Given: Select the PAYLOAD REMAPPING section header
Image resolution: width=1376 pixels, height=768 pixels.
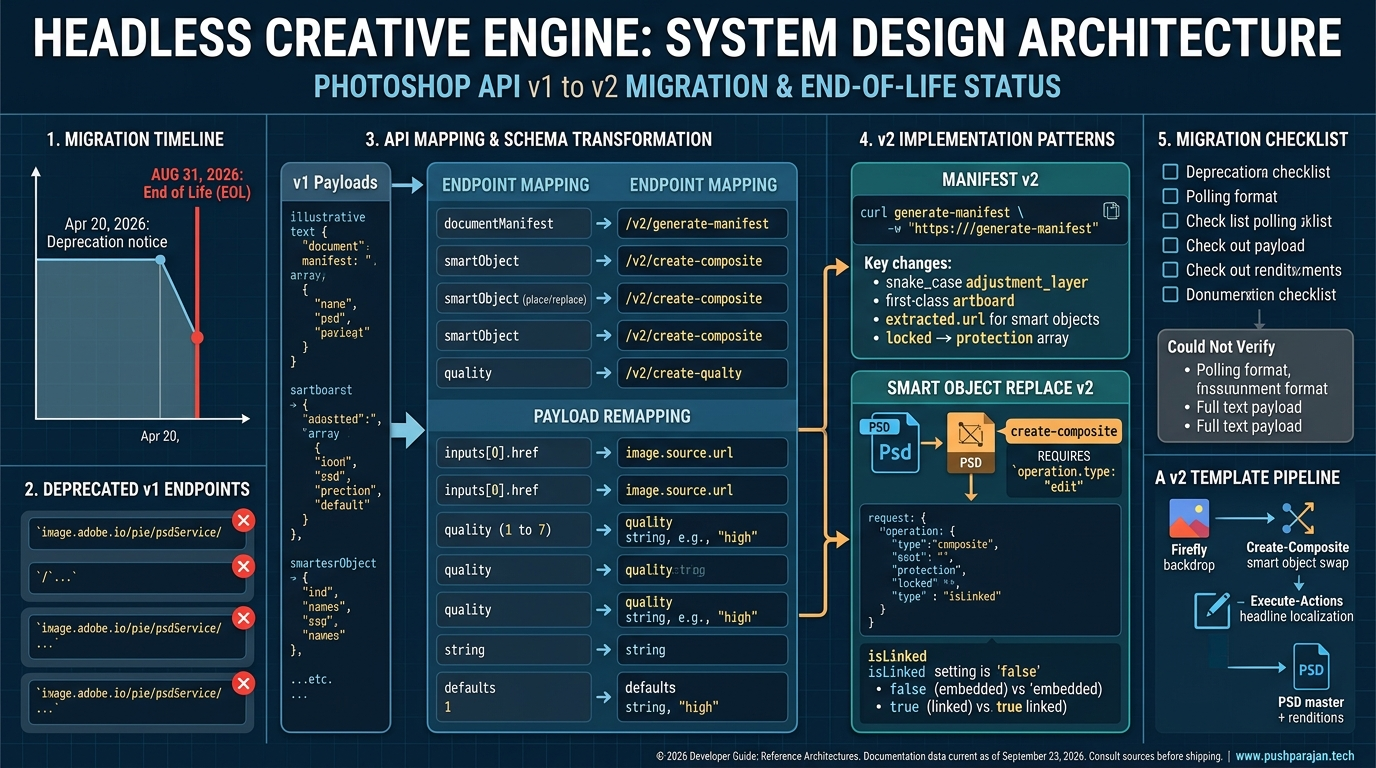Looking at the screenshot, I should click(612, 416).
